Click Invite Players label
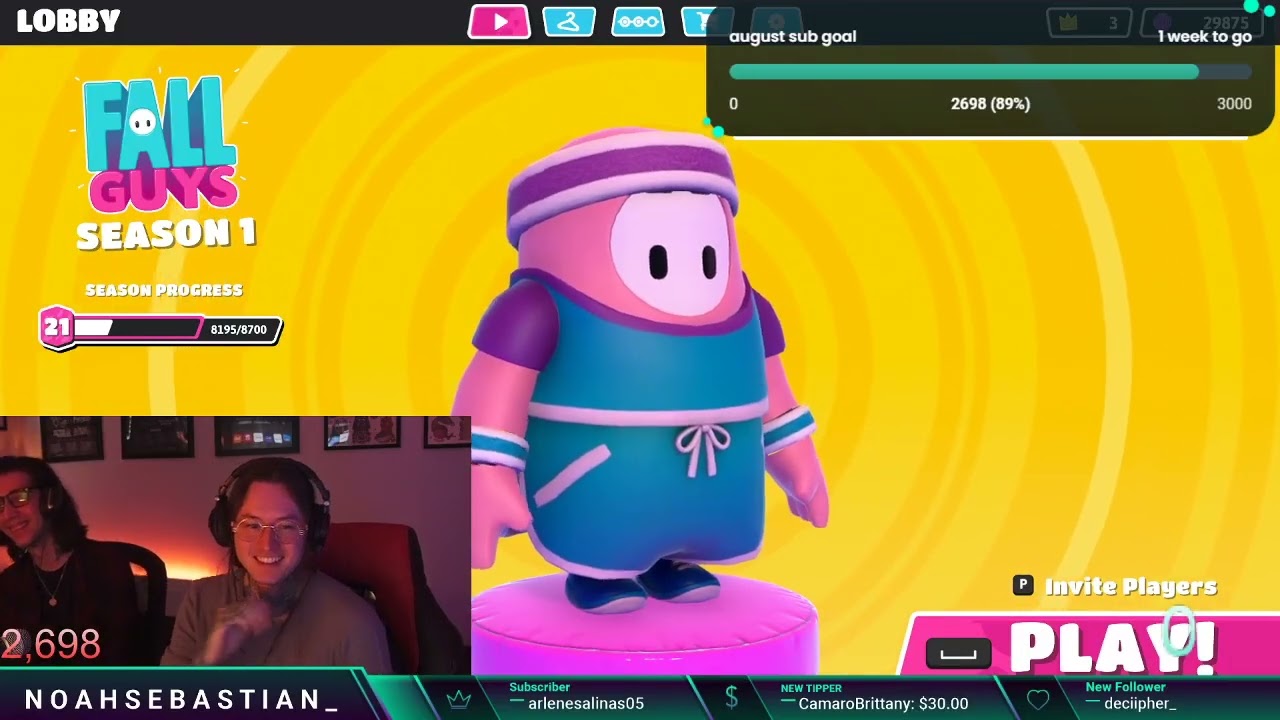Viewport: 1280px width, 720px height. [1130, 587]
